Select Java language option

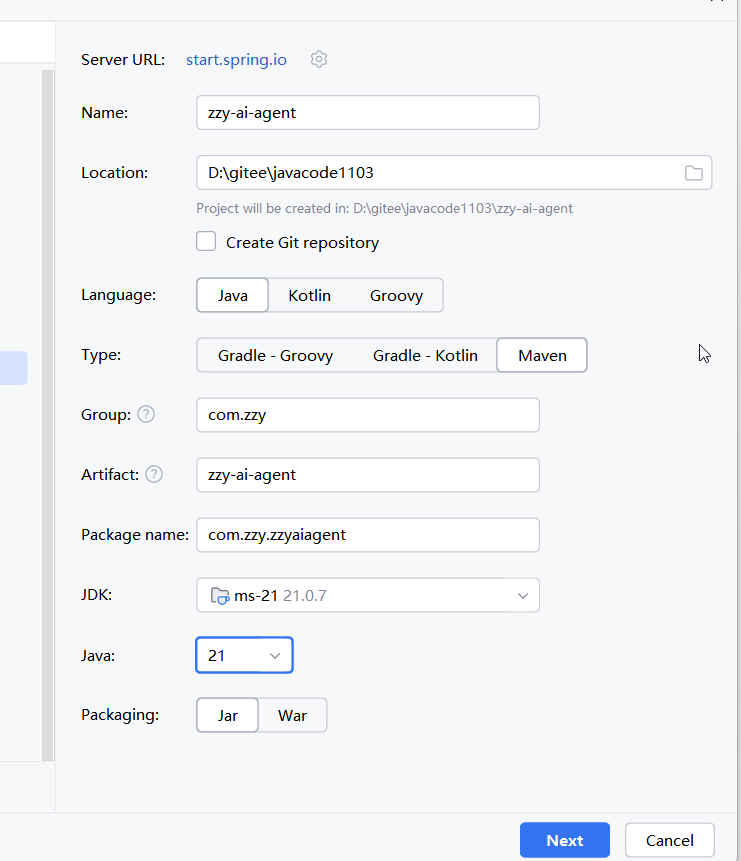[x=232, y=295]
